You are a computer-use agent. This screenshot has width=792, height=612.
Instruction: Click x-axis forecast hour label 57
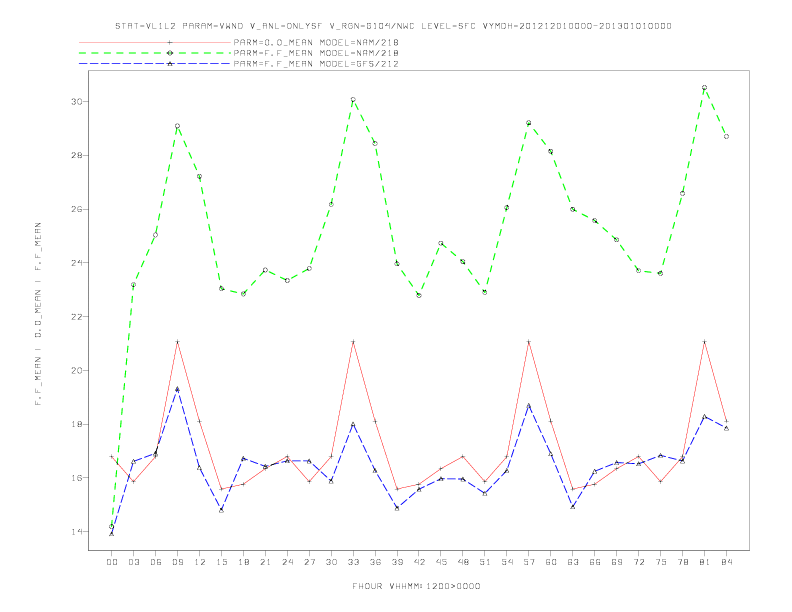click(529, 562)
